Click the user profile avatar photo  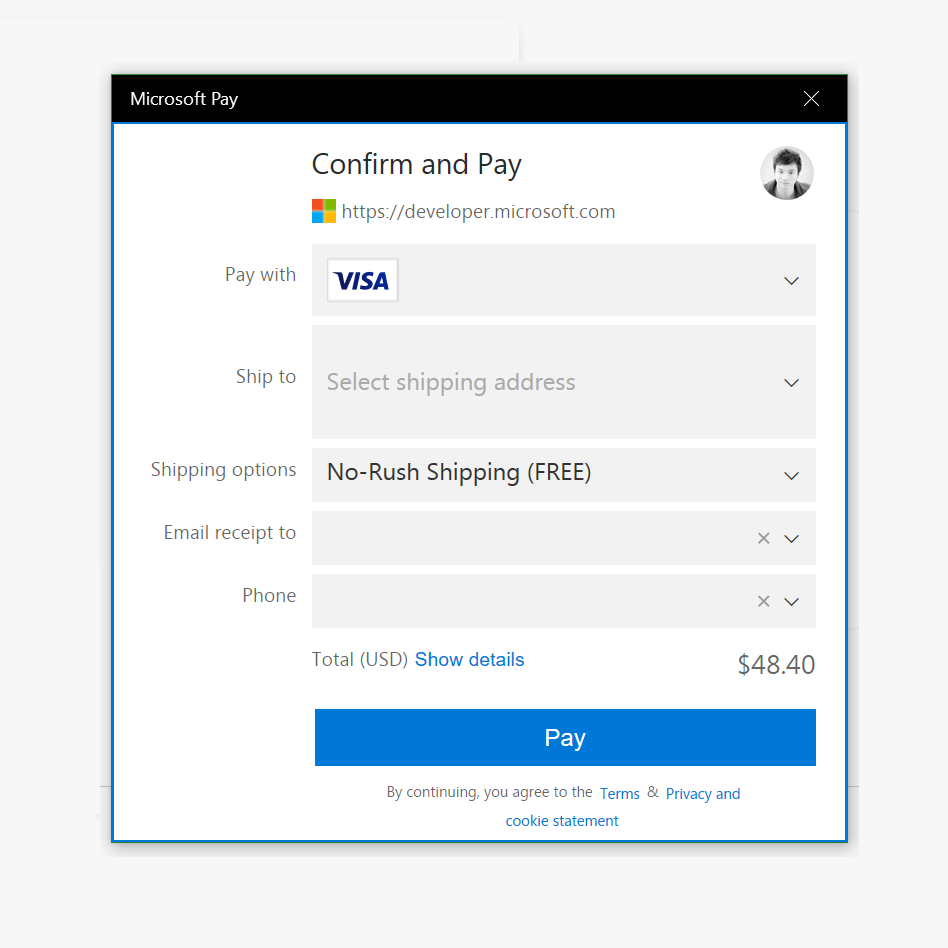tap(786, 174)
